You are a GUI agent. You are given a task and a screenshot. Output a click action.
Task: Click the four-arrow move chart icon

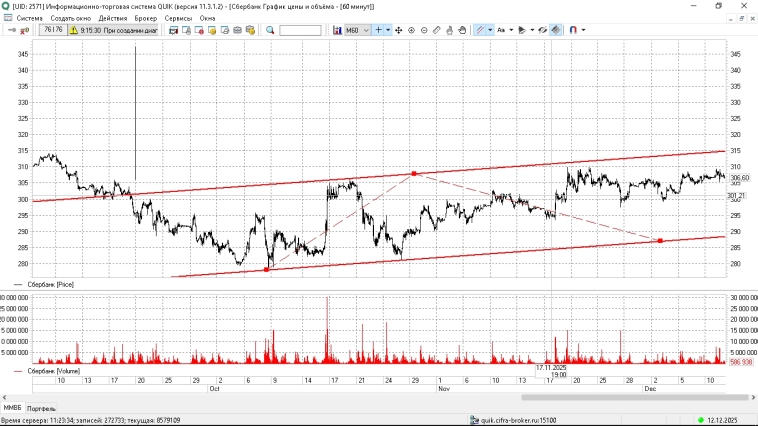click(x=399, y=30)
